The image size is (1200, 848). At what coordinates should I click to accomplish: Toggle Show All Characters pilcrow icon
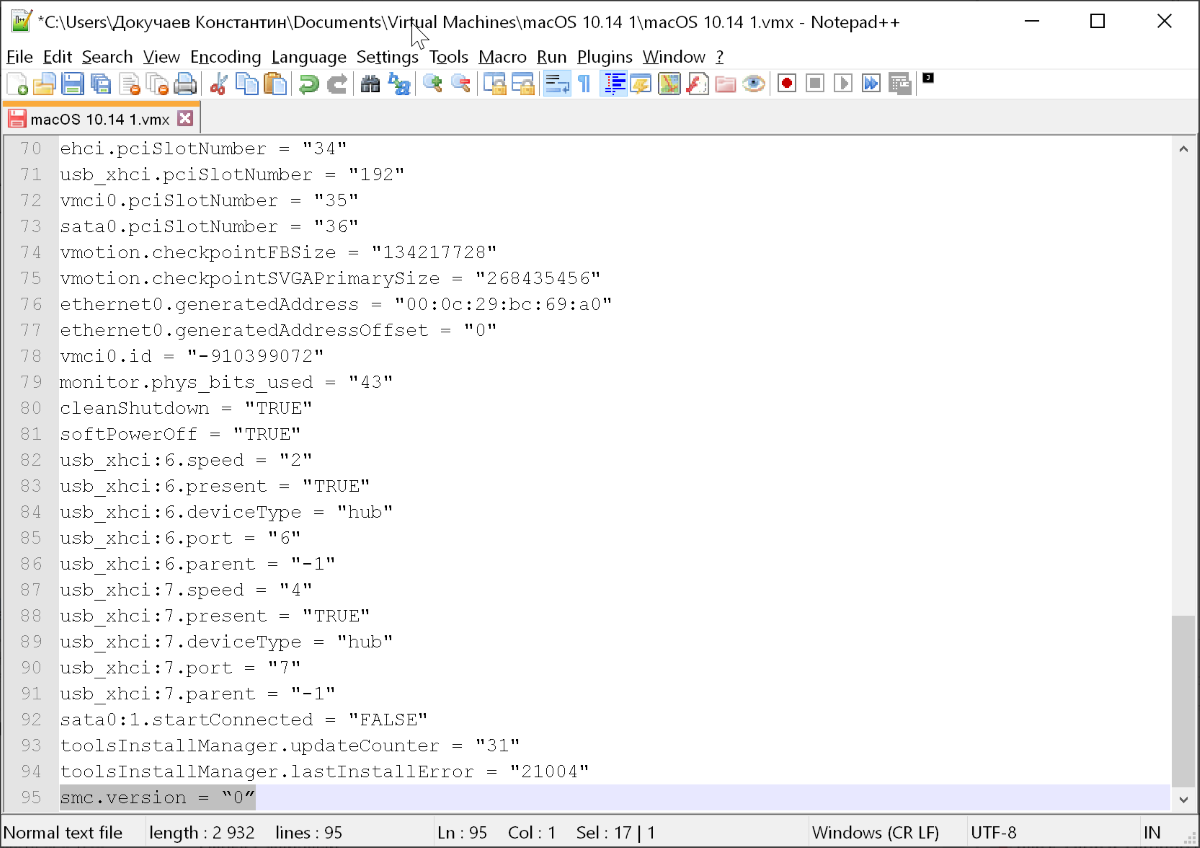[584, 84]
